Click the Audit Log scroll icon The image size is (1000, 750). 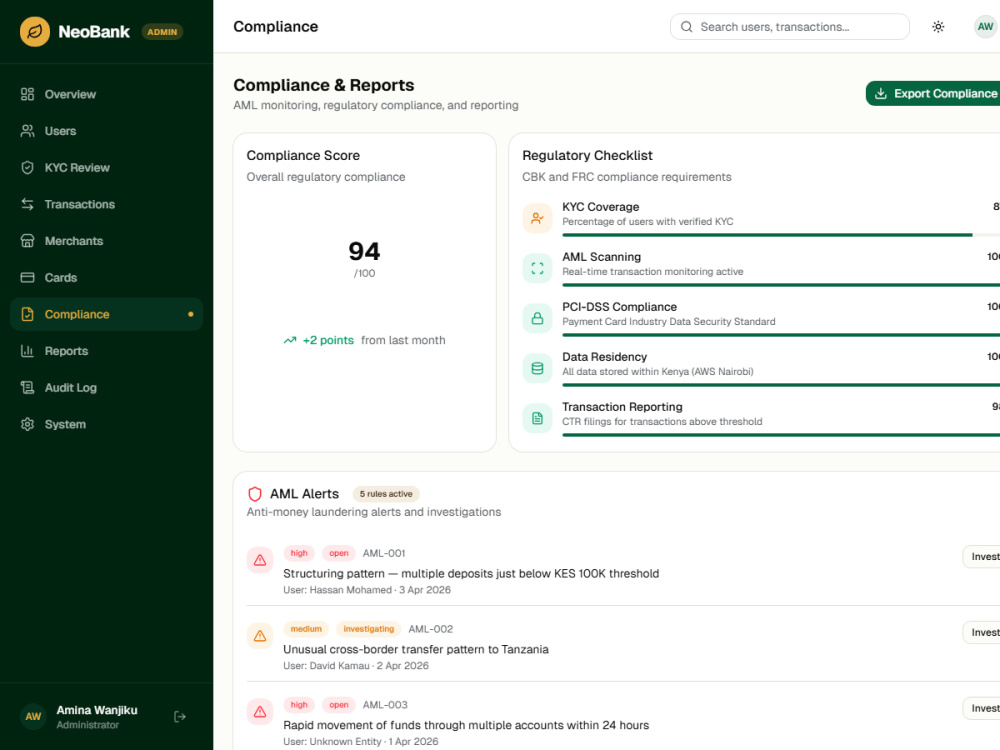27,388
